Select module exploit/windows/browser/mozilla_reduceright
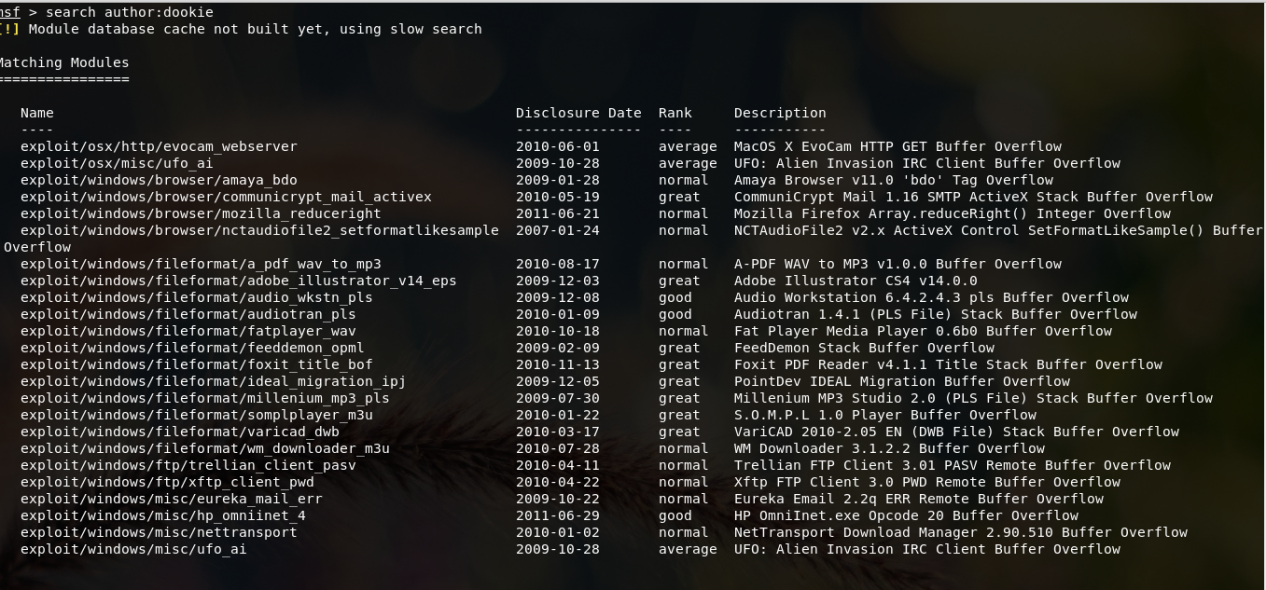This screenshot has height=590, width=1266. (x=201, y=214)
